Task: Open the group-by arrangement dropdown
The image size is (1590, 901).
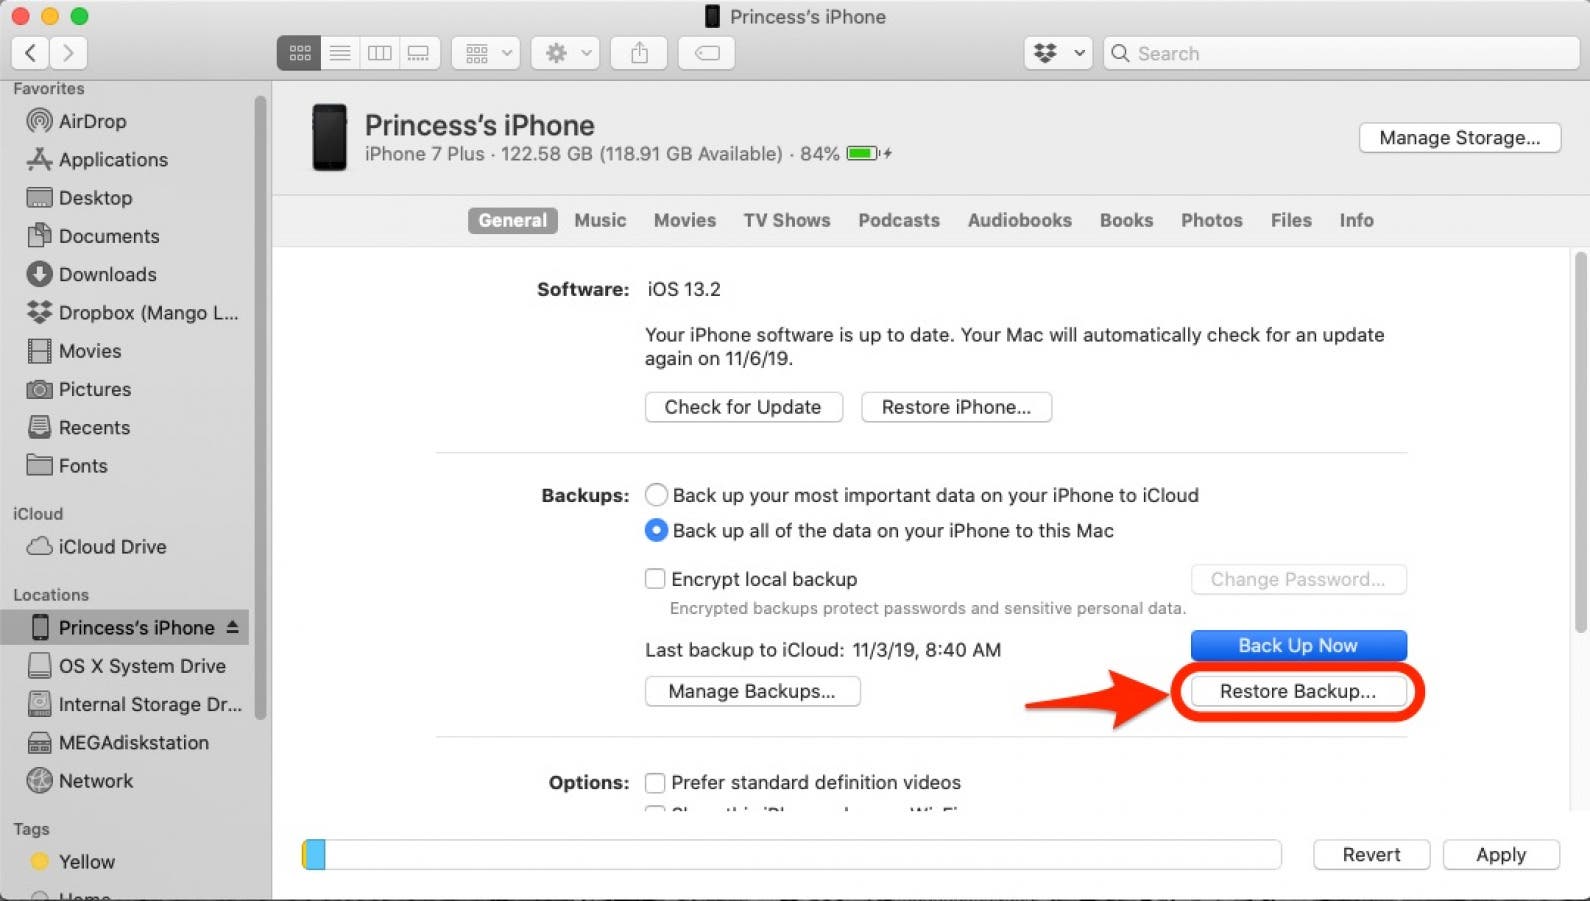Action: click(486, 53)
